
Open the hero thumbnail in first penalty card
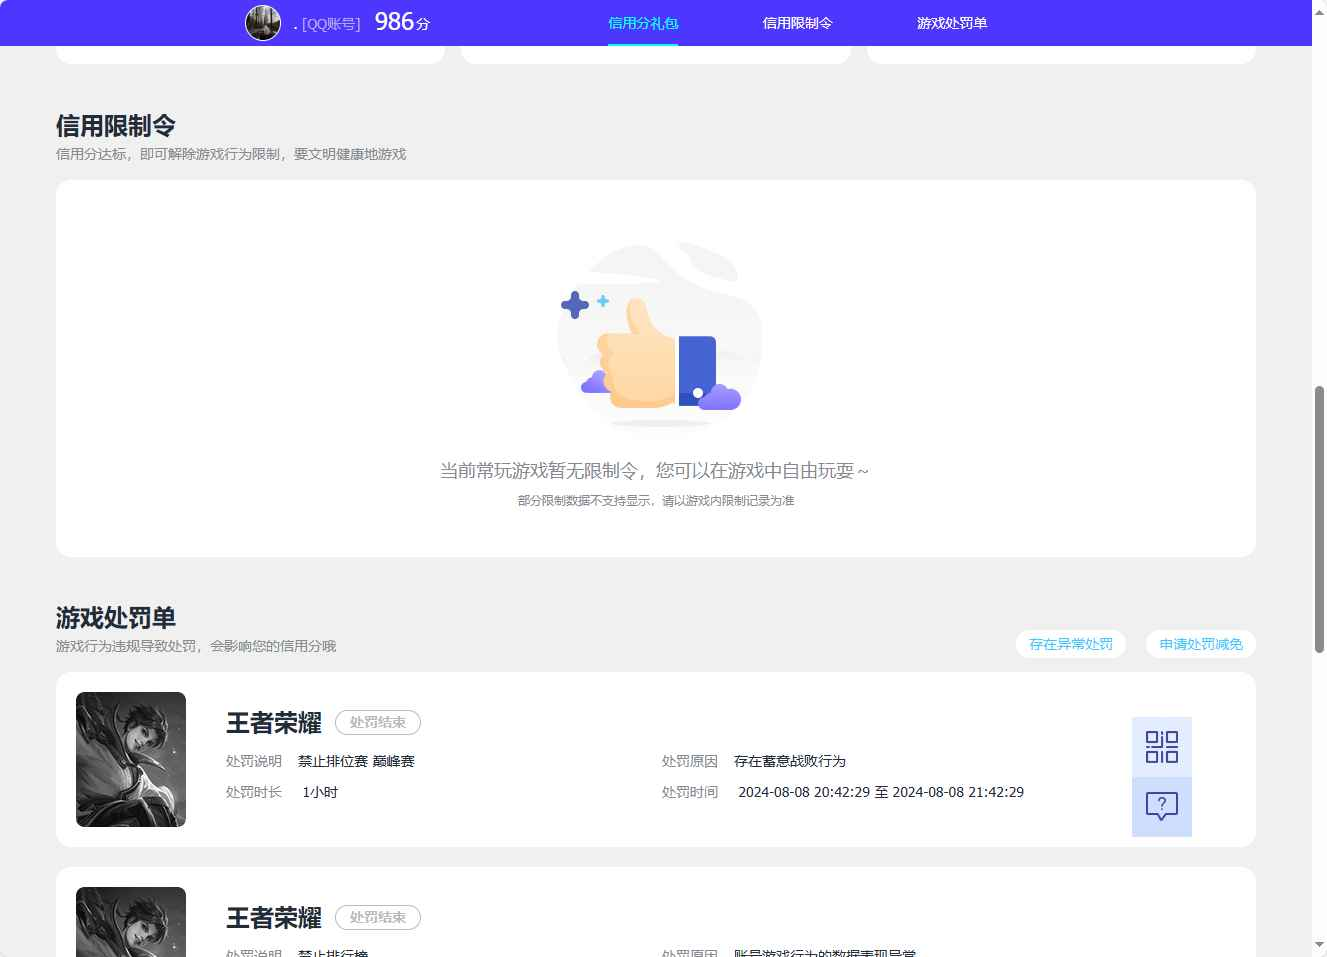pos(131,759)
